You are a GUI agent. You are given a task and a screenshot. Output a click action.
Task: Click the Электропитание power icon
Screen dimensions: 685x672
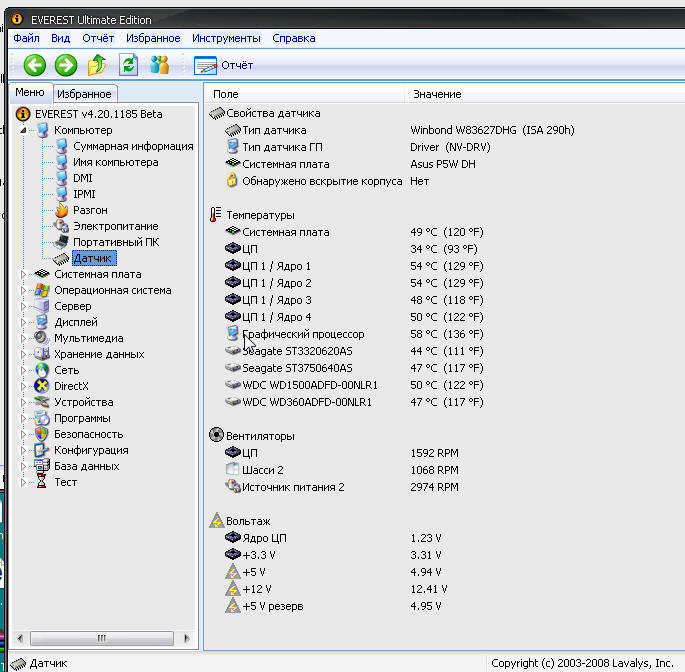click(x=61, y=226)
